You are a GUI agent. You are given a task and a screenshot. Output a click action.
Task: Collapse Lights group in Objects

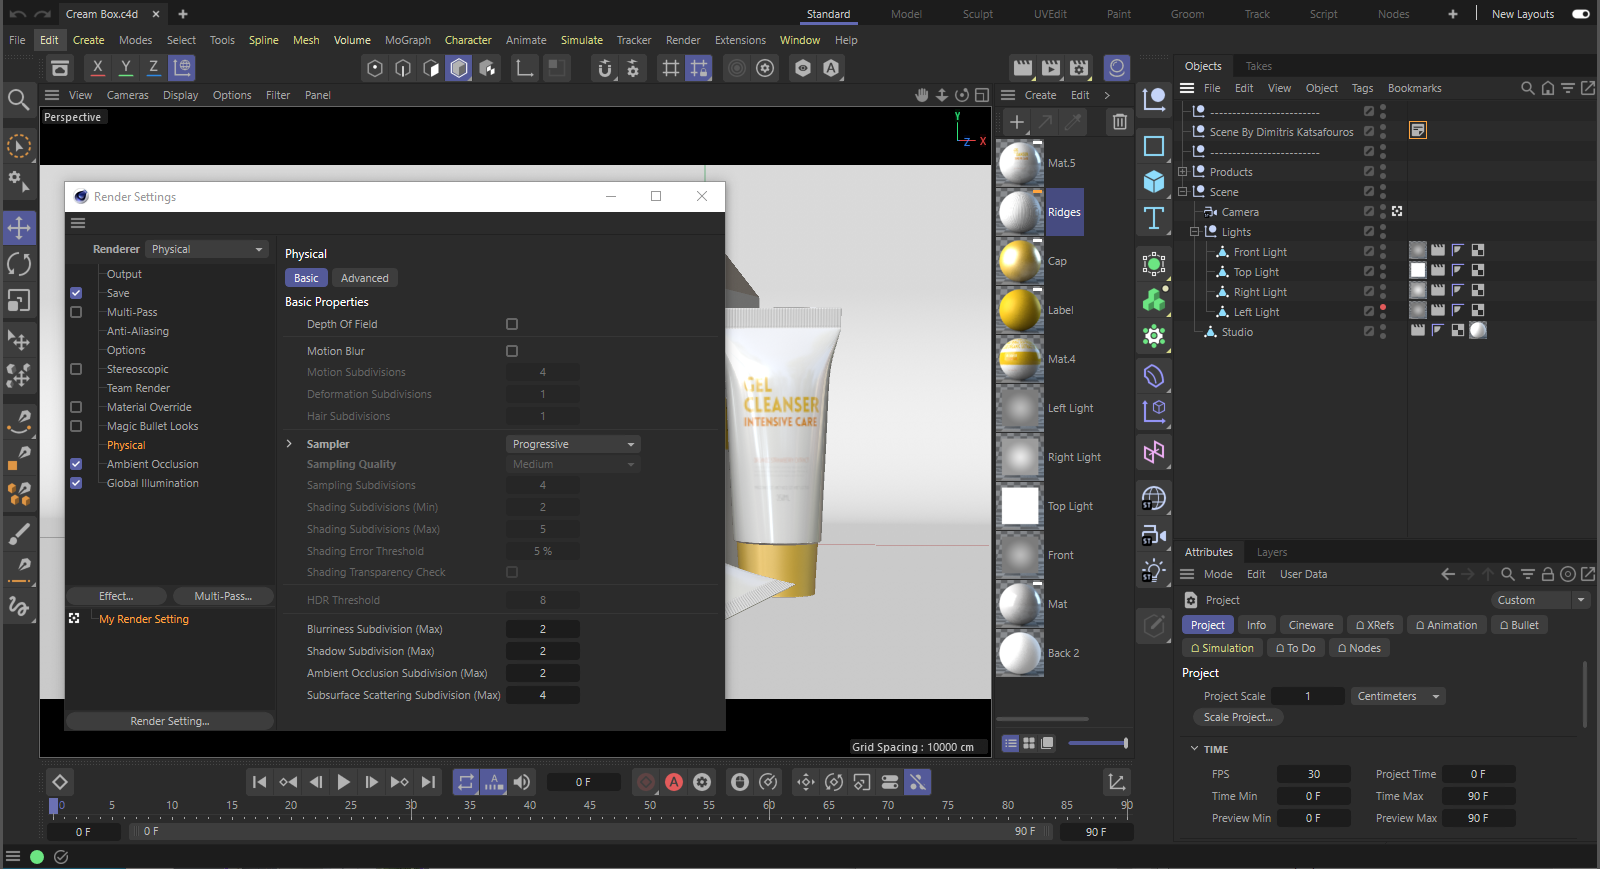point(1194,232)
